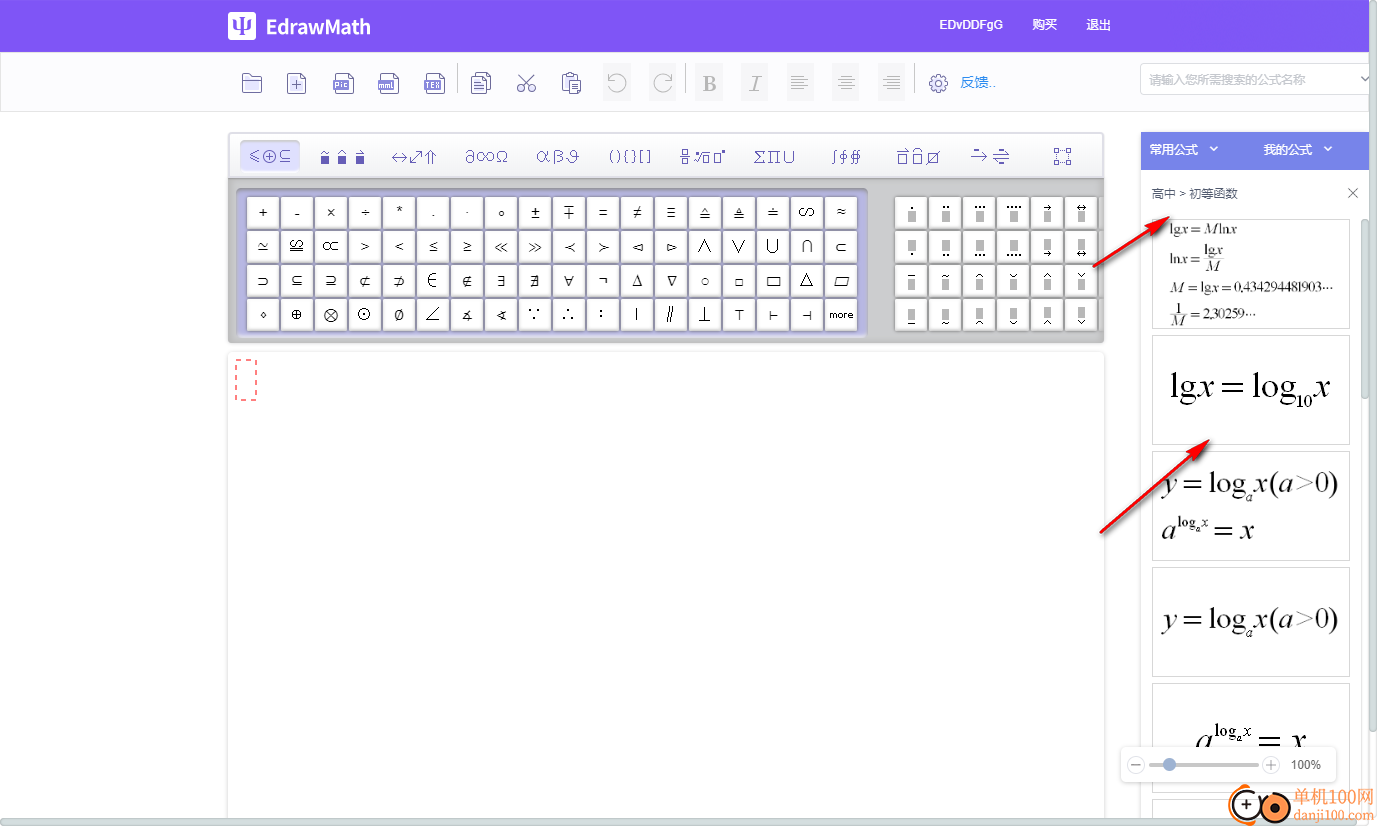This screenshot has width=1377, height=826.
Task: Toggle bold formatting
Action: 709,83
